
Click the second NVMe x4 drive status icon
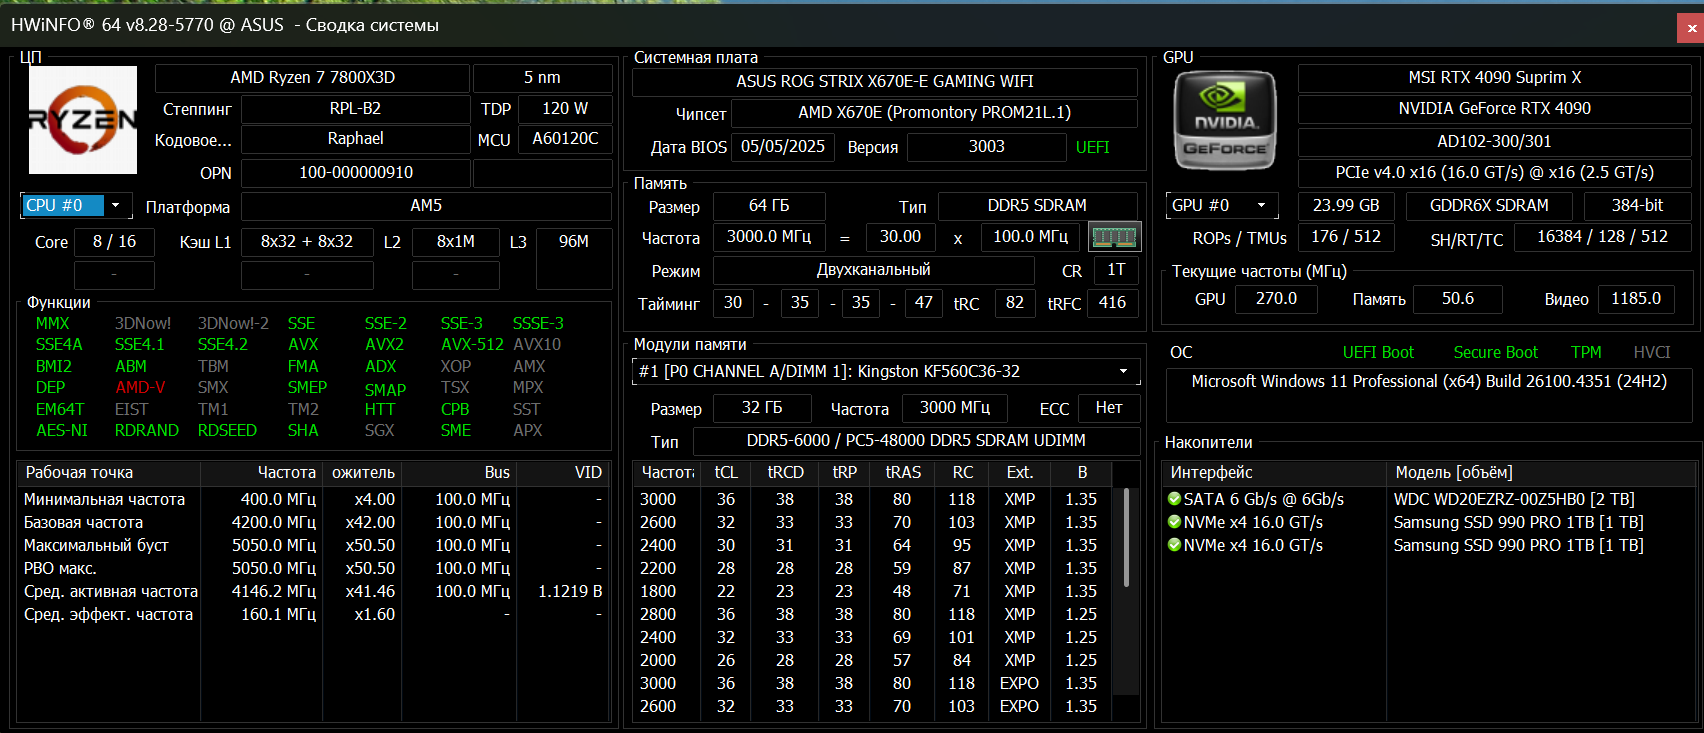coord(1174,544)
